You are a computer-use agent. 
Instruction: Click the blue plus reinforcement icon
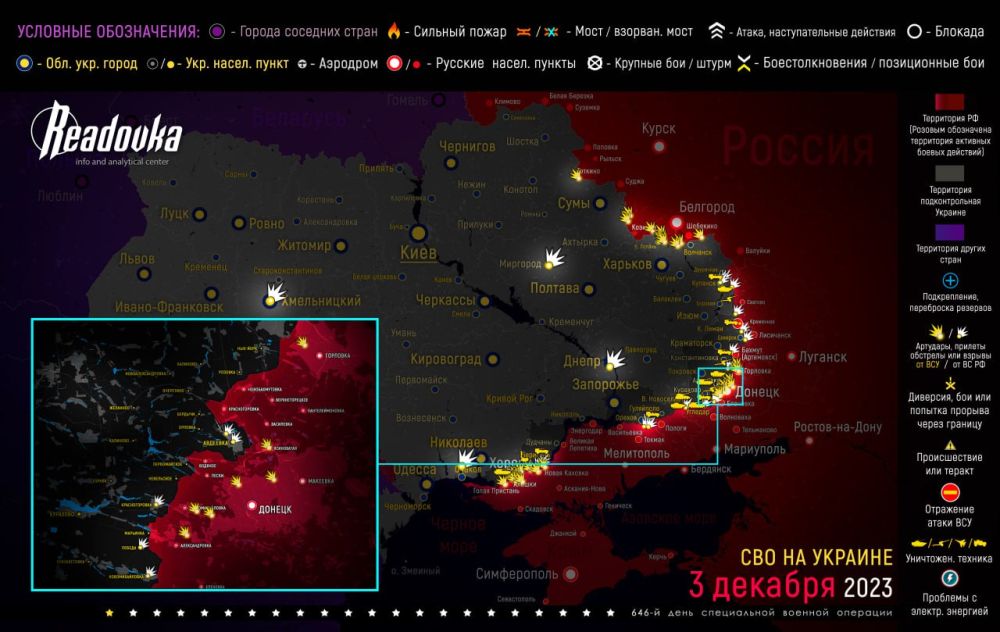949,281
